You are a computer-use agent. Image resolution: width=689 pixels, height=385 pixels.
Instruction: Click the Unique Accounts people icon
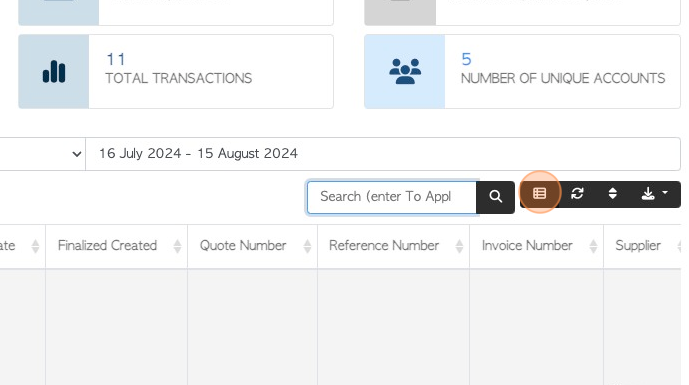click(x=405, y=72)
